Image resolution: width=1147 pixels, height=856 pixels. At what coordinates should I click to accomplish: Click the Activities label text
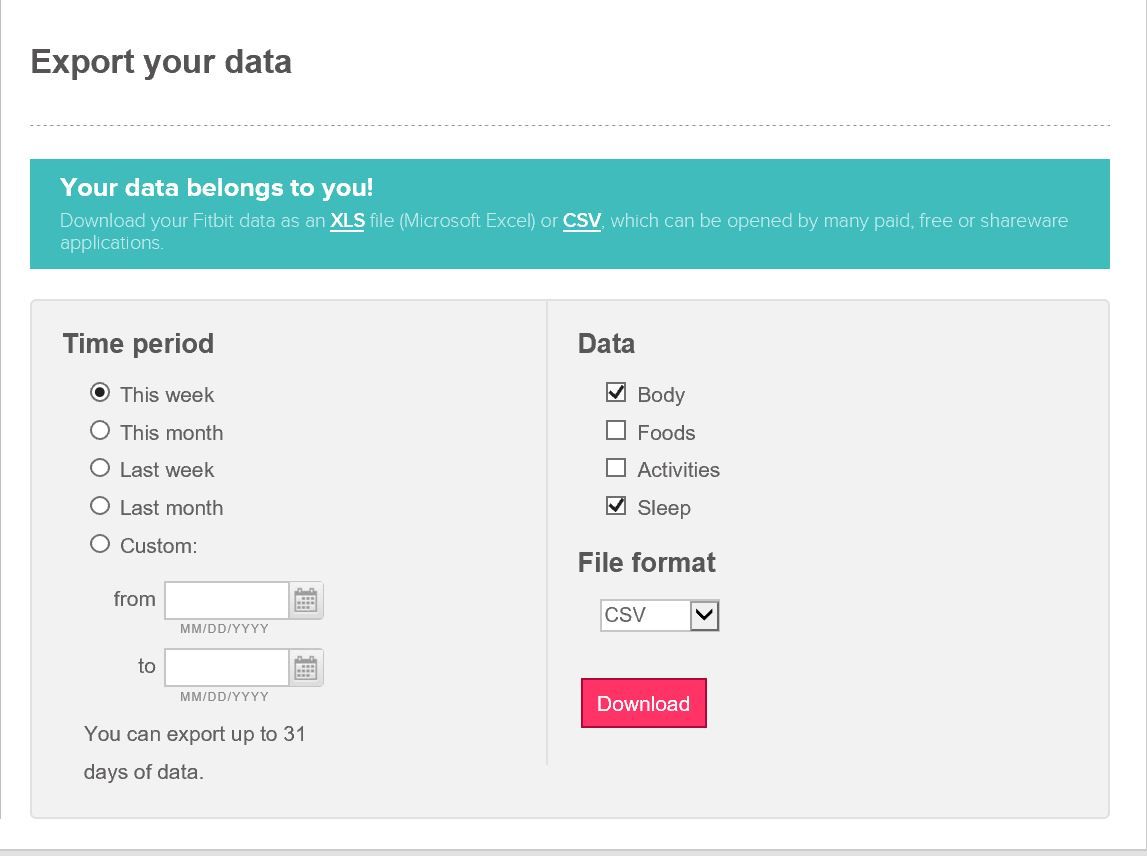pyautogui.click(x=678, y=470)
